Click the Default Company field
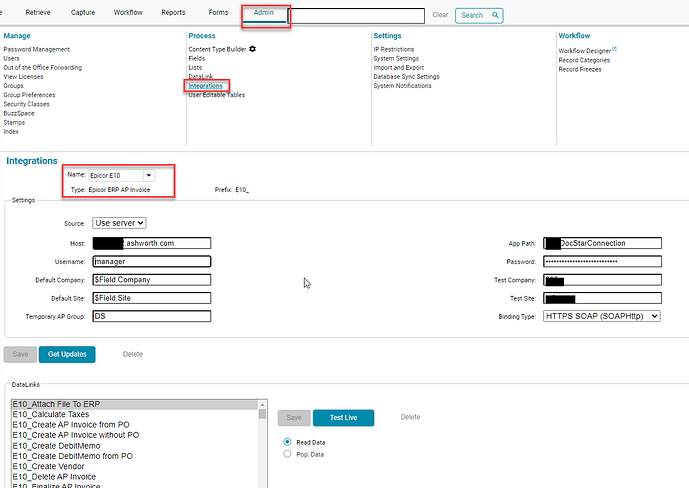This screenshot has height=488, width=689. point(152,280)
